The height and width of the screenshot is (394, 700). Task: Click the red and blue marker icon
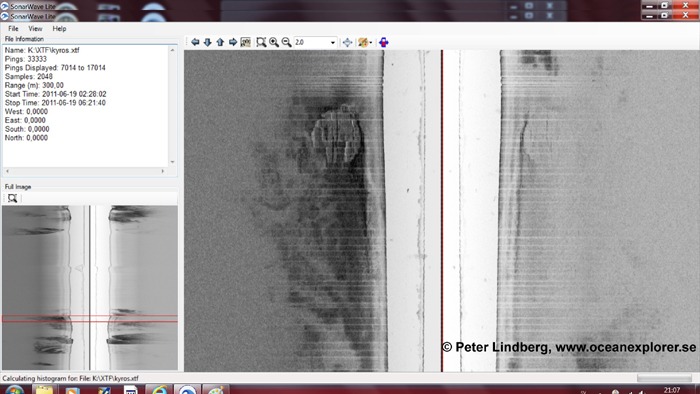[383, 42]
